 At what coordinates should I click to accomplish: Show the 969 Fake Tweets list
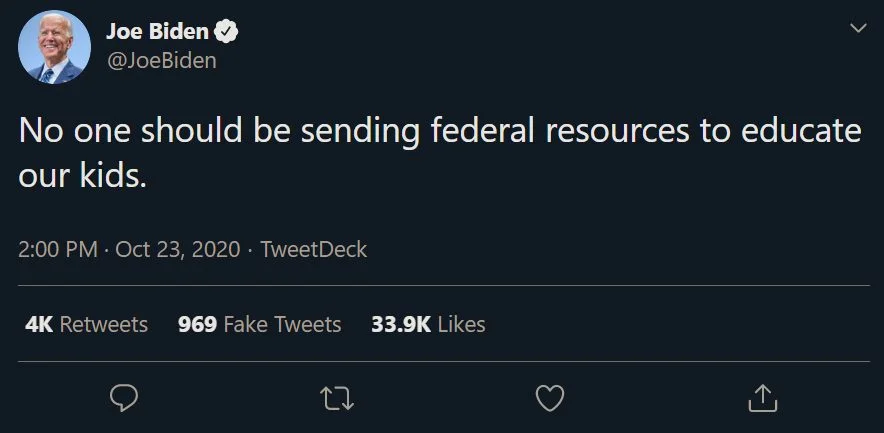click(259, 324)
